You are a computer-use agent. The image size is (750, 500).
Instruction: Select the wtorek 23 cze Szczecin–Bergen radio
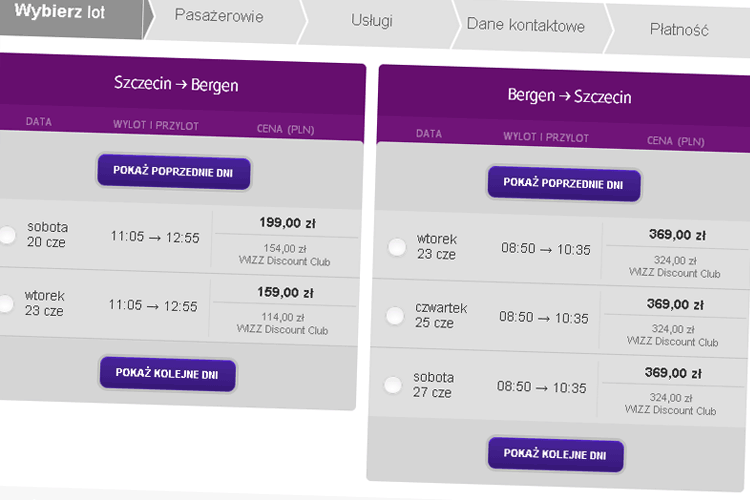point(5,303)
